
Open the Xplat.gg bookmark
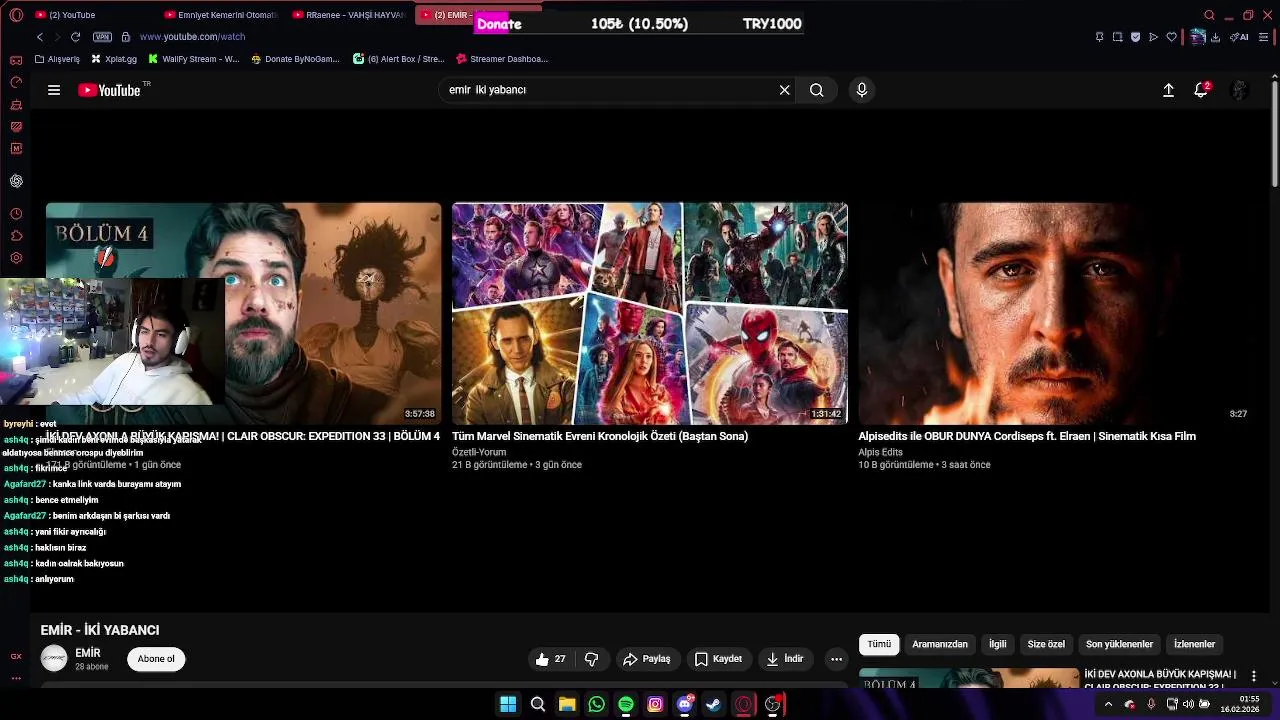pyautogui.click(x=114, y=59)
